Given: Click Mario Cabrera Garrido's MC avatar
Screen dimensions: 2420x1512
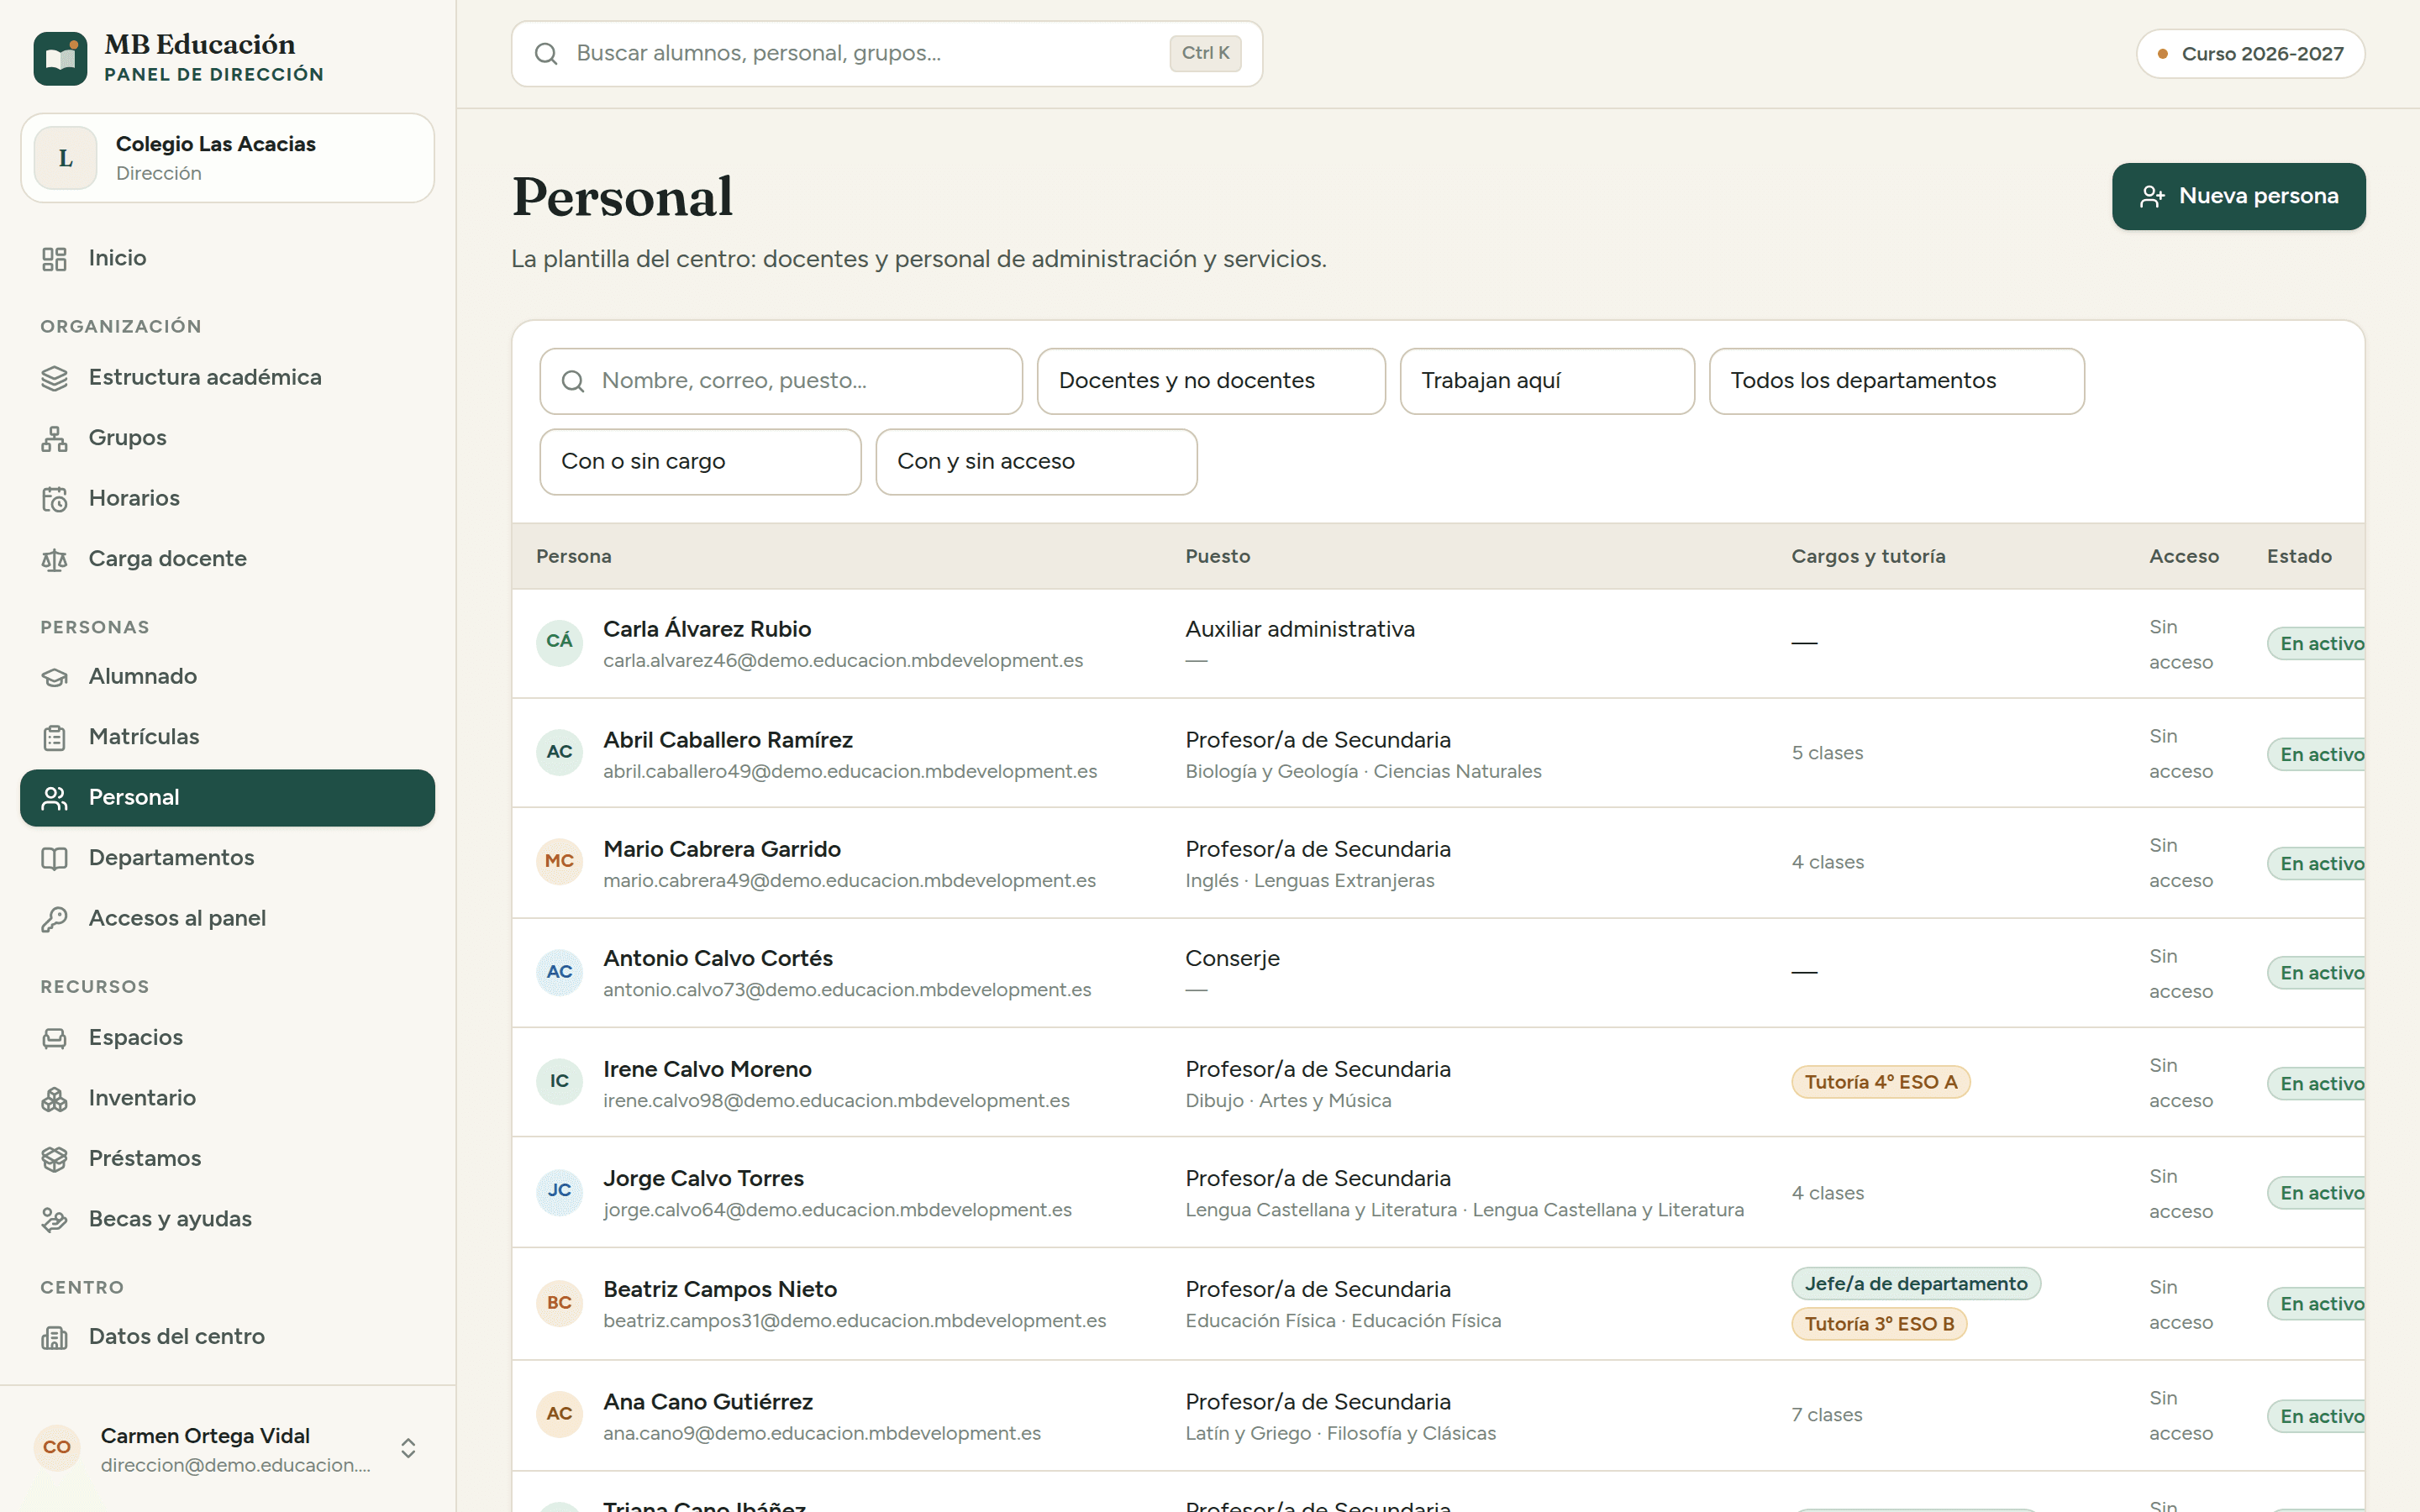Looking at the screenshot, I should tap(559, 862).
